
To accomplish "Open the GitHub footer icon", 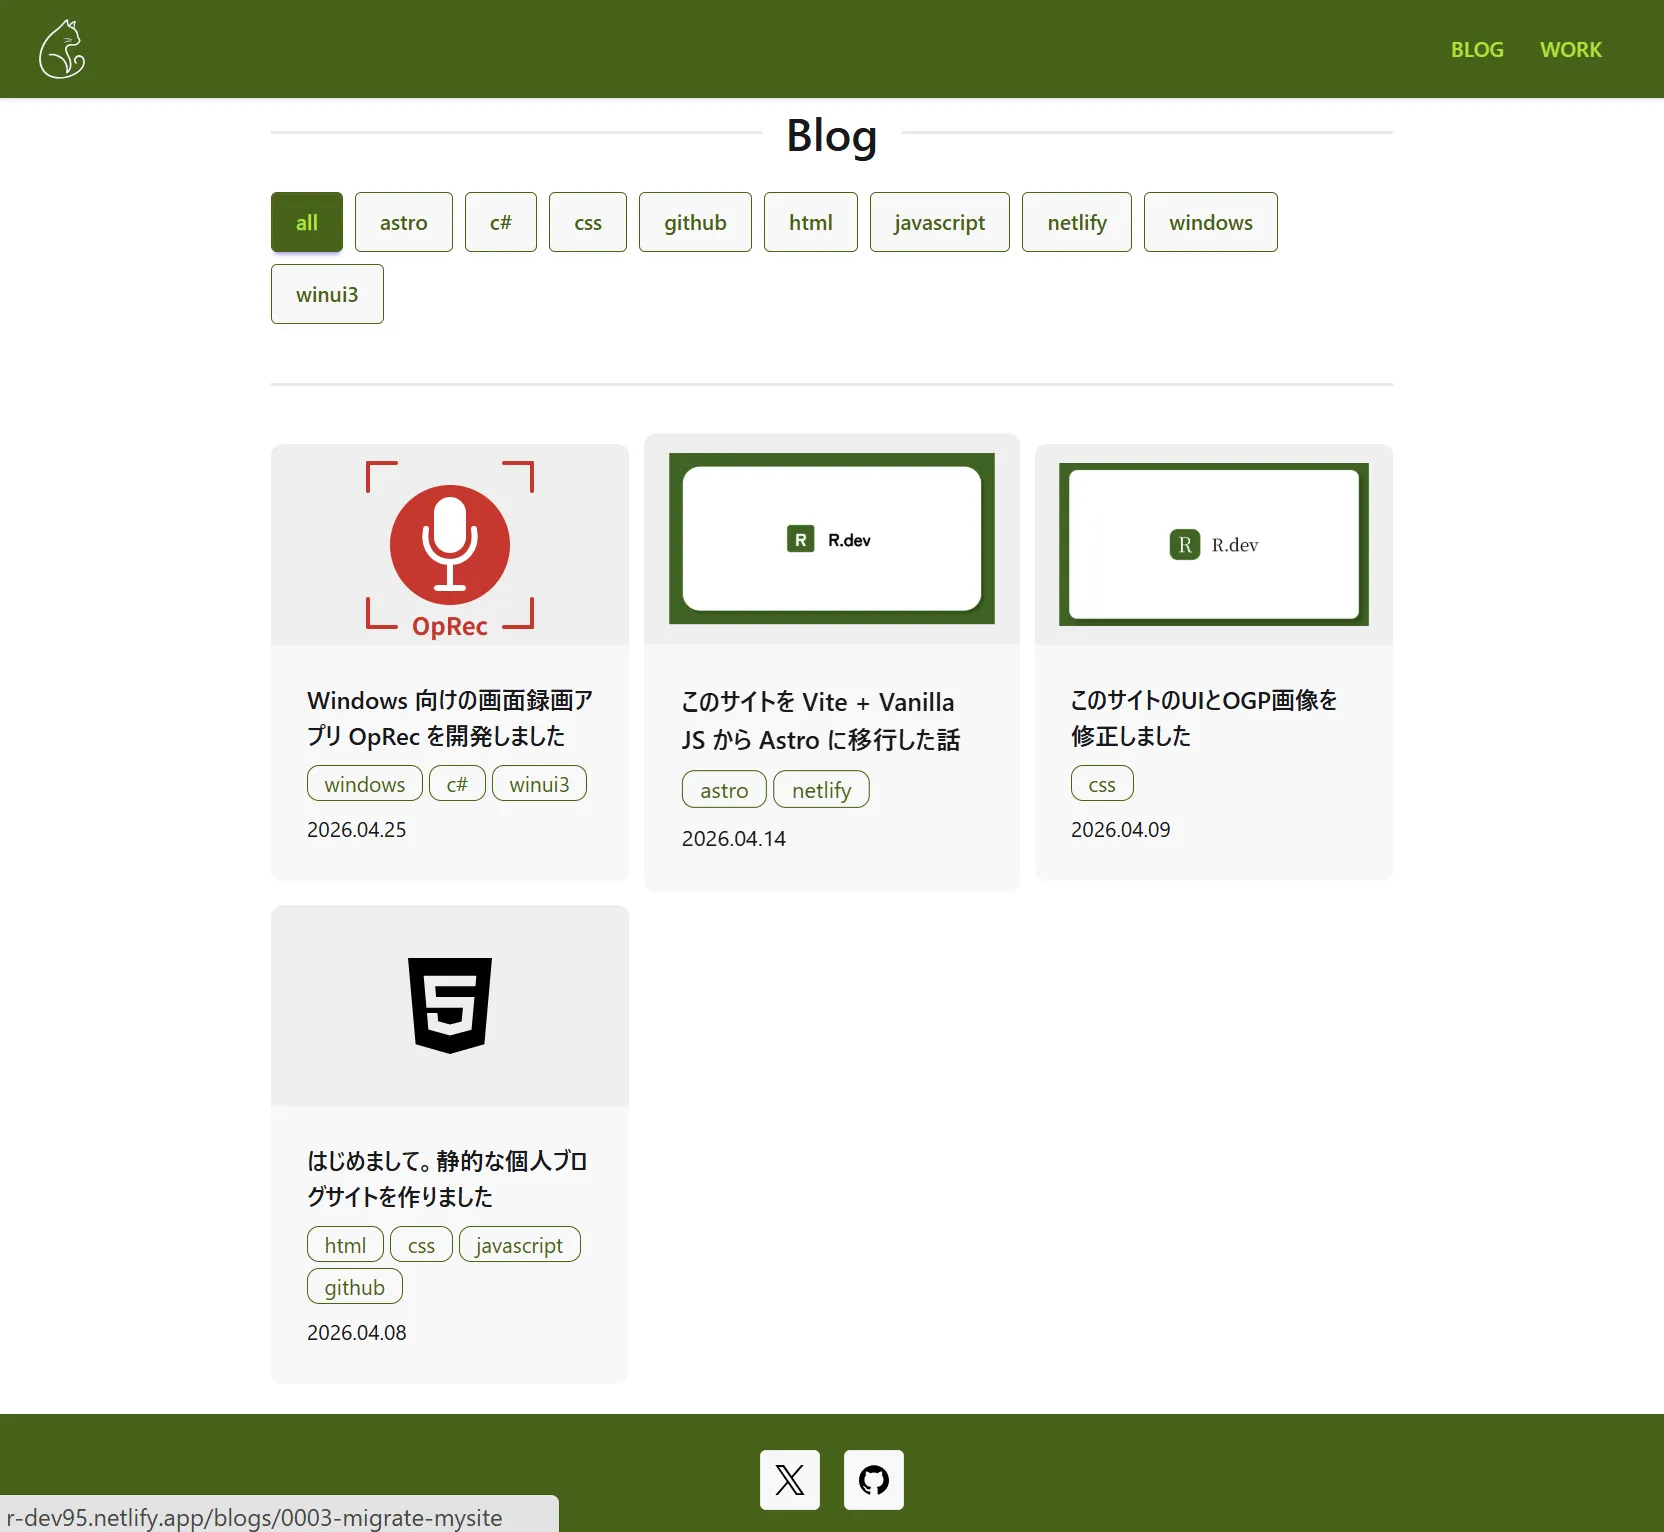I will 874,1480.
